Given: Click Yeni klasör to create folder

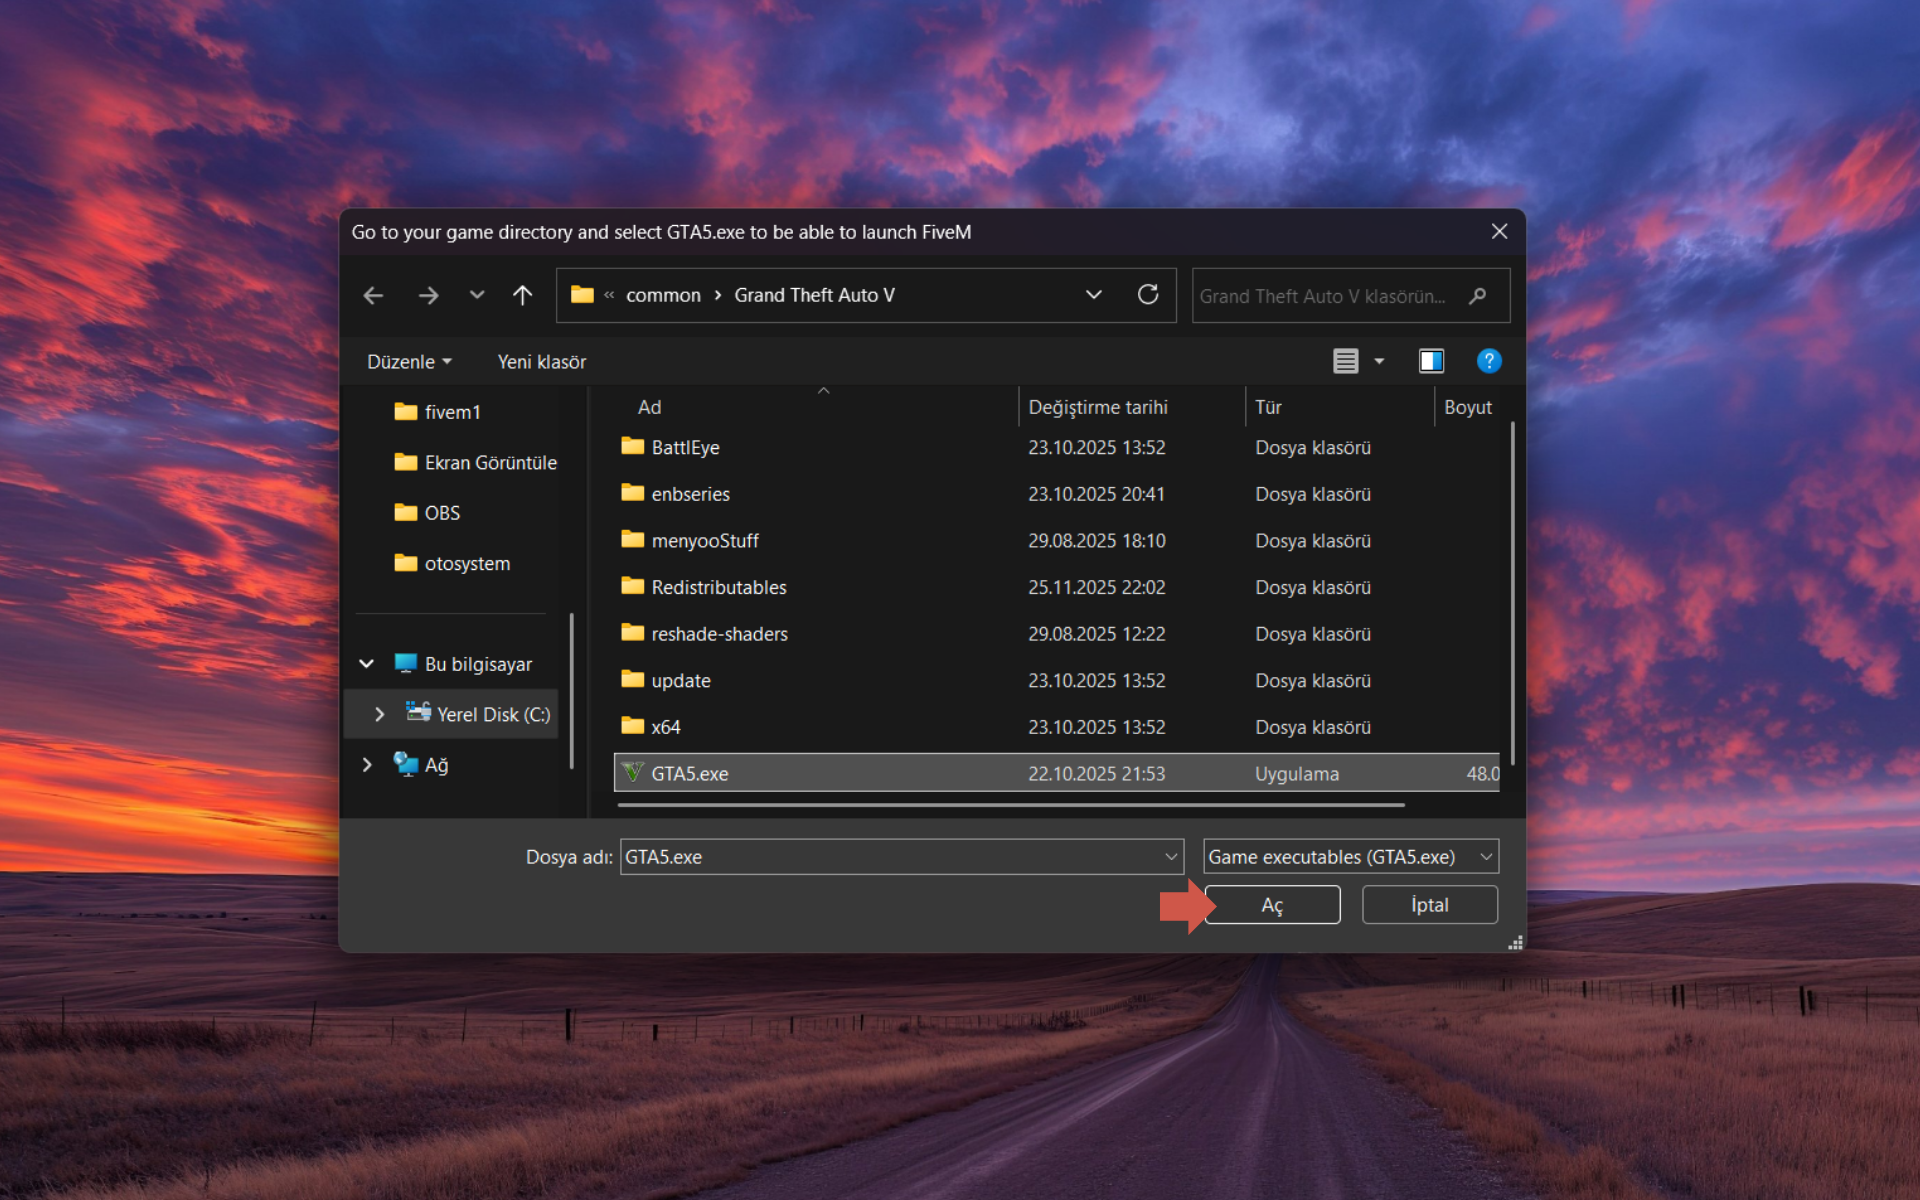Looking at the screenshot, I should coord(541,362).
